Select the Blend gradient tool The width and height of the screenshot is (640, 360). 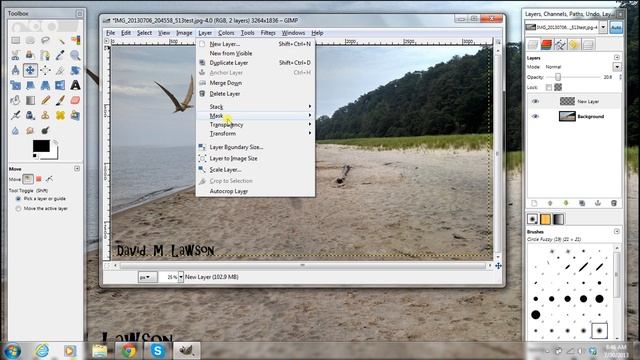(x=30, y=100)
